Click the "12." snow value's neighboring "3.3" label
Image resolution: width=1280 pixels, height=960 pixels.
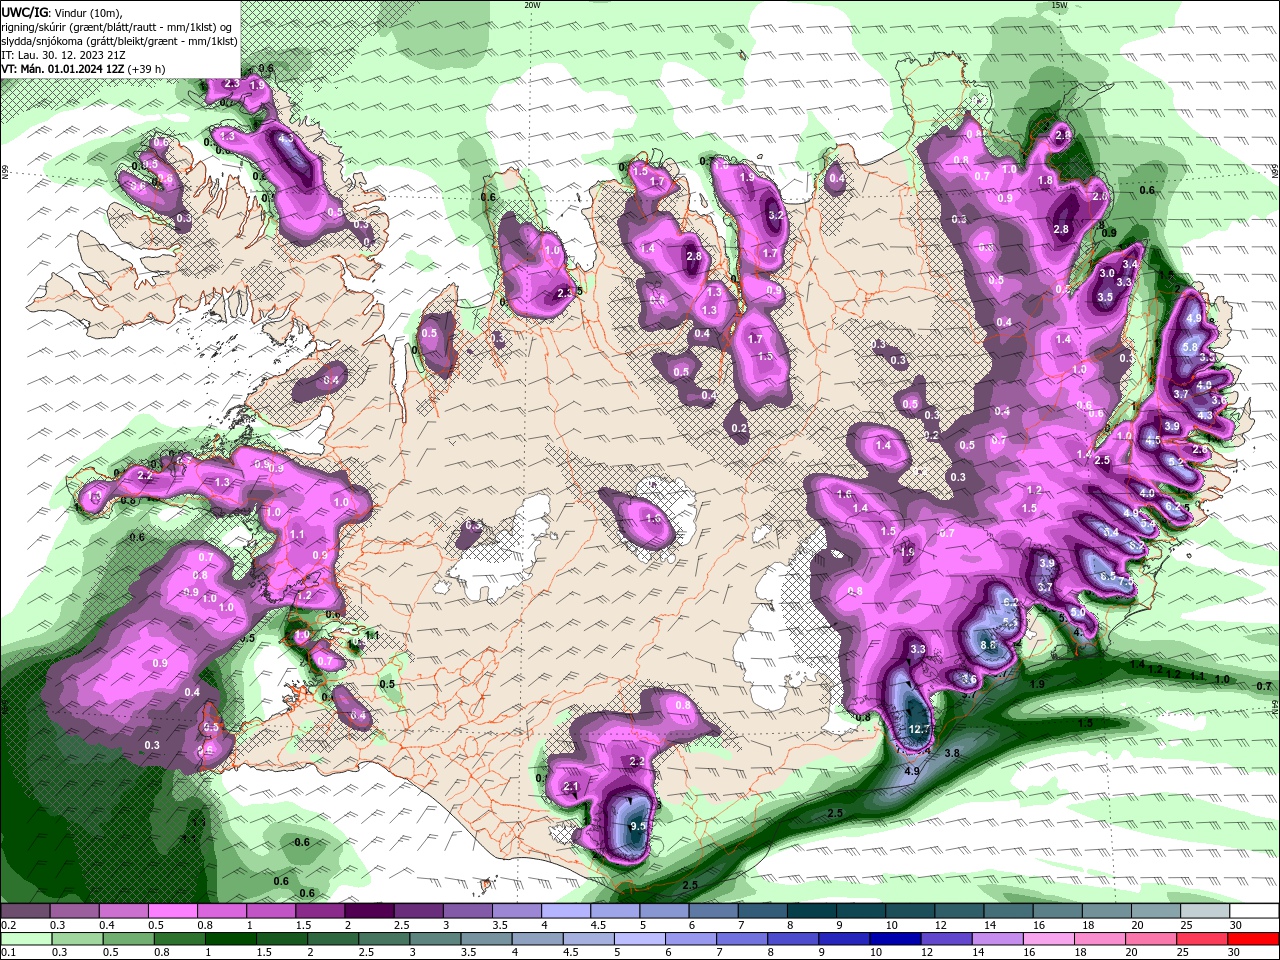(x=917, y=650)
